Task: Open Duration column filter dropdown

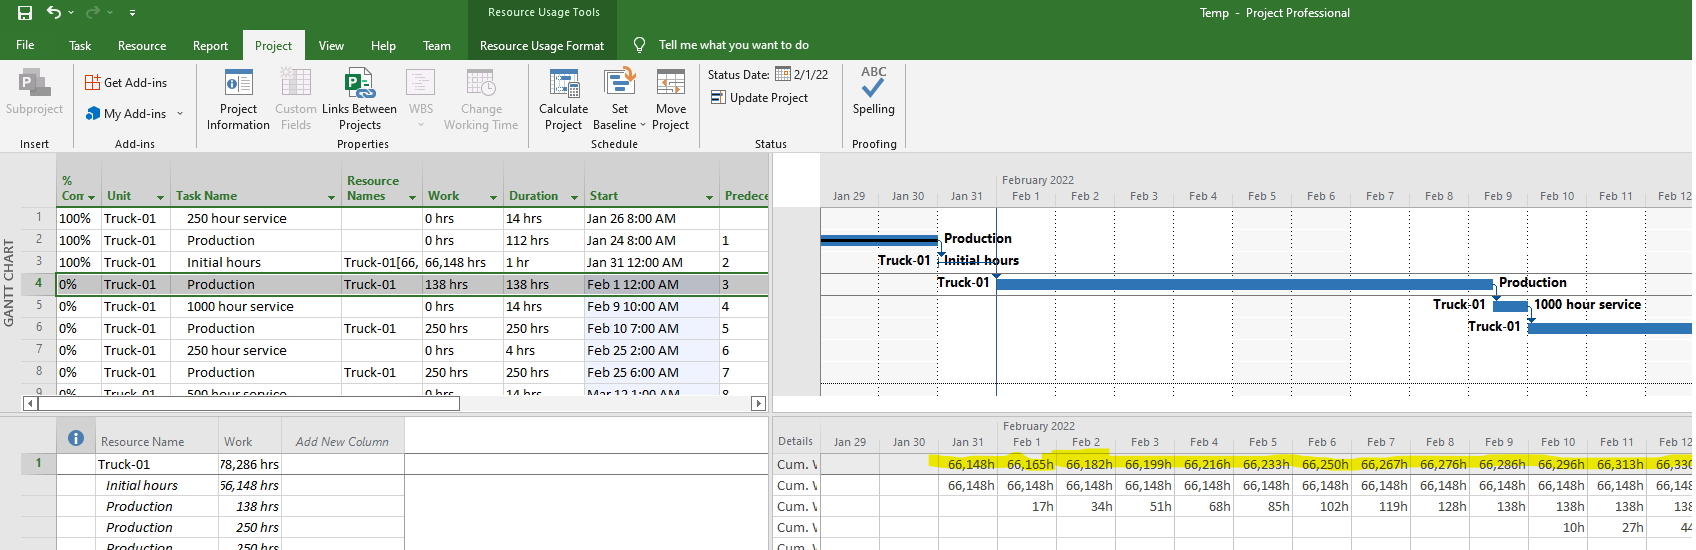Action: point(574,197)
